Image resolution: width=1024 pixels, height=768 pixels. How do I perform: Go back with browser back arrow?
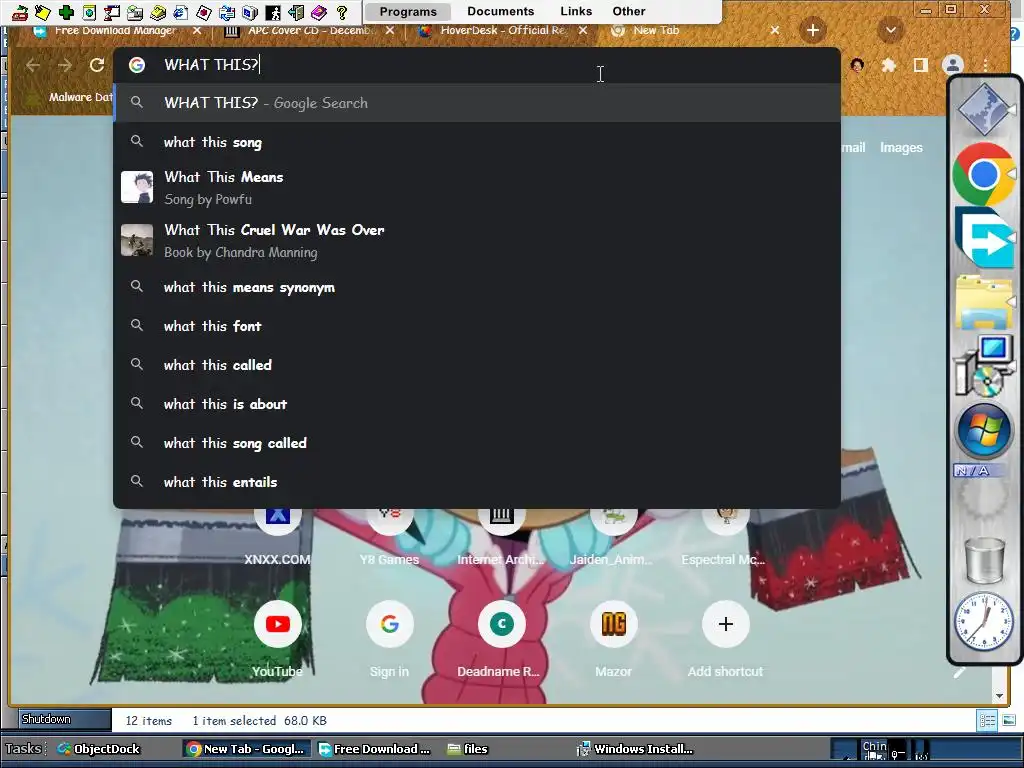point(33,65)
